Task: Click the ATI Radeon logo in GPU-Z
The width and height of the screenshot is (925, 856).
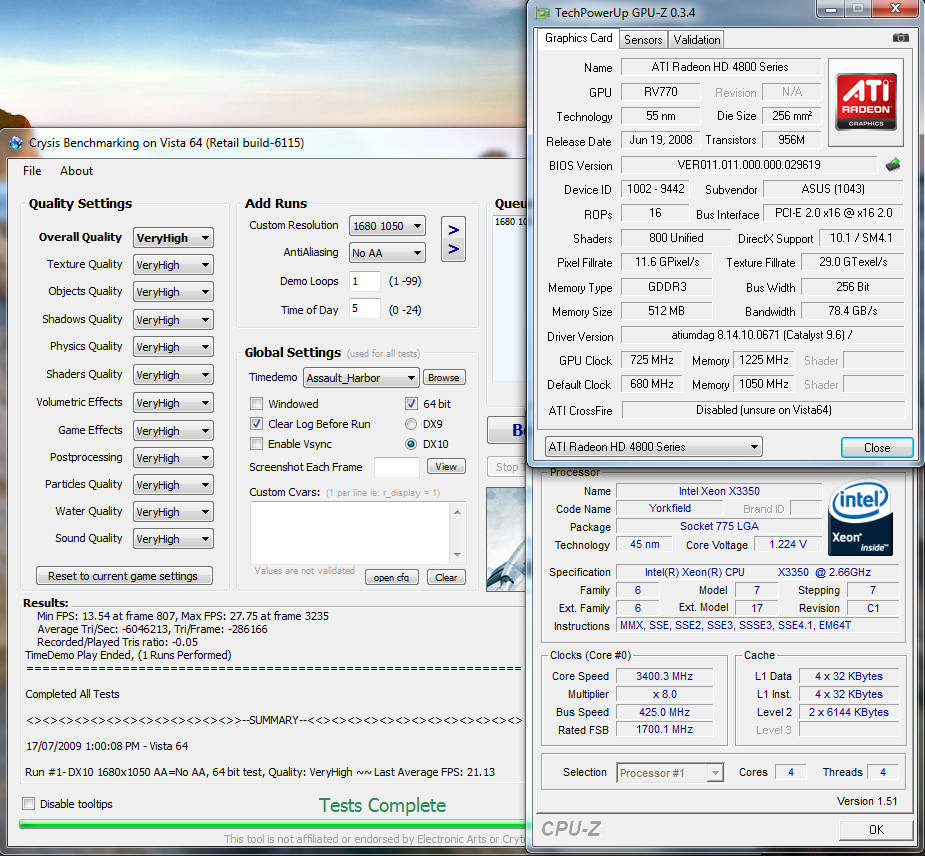Action: (865, 101)
